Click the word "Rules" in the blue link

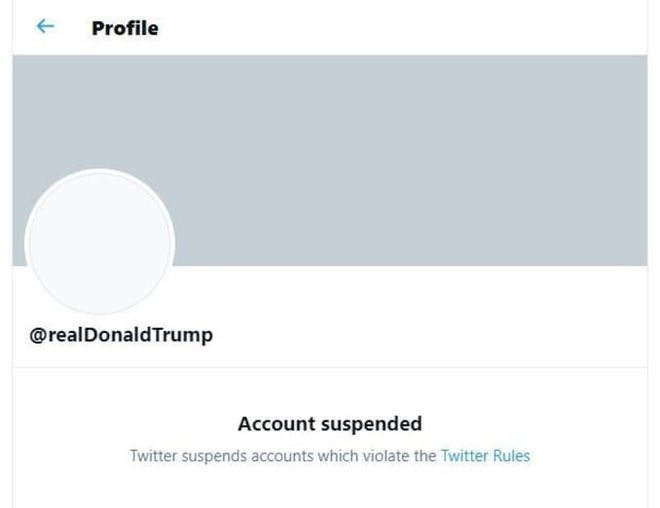click(510, 456)
